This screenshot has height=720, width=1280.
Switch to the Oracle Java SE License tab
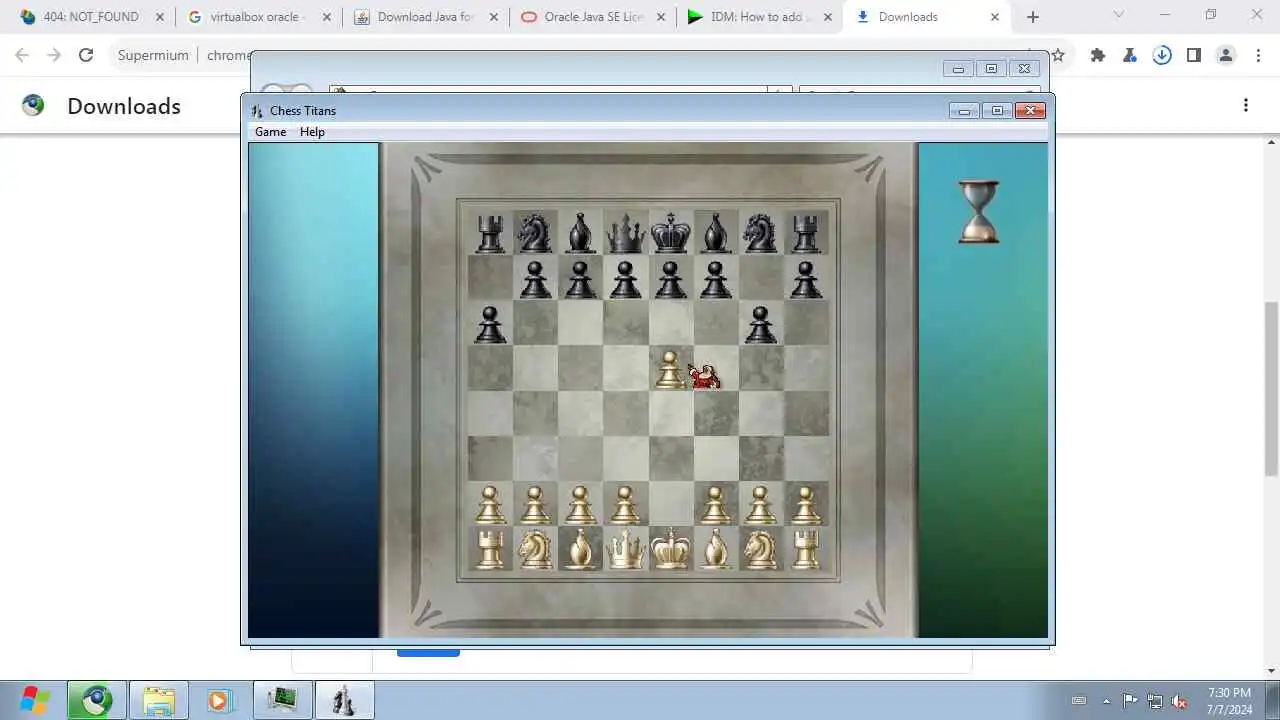pos(592,17)
